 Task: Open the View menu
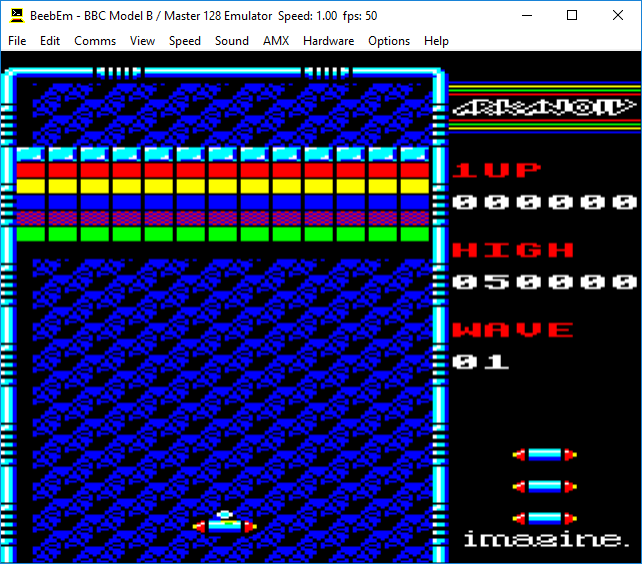(x=142, y=41)
